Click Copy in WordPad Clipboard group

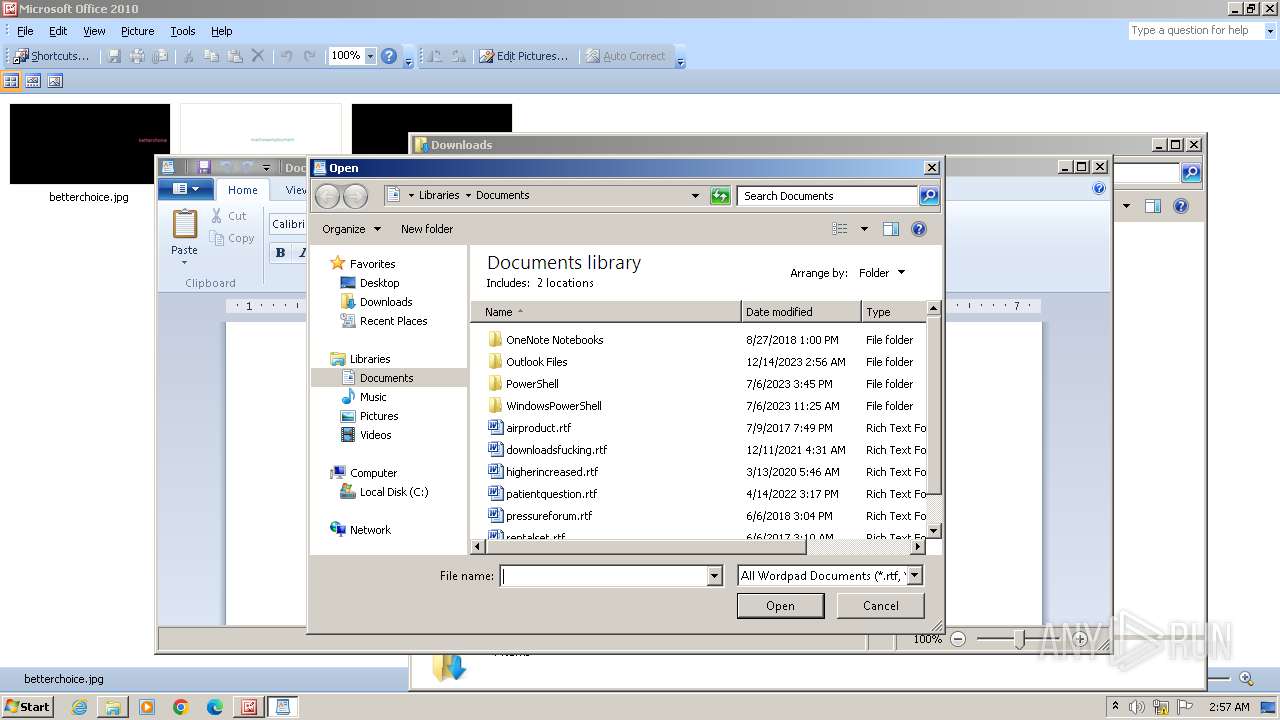click(232, 238)
